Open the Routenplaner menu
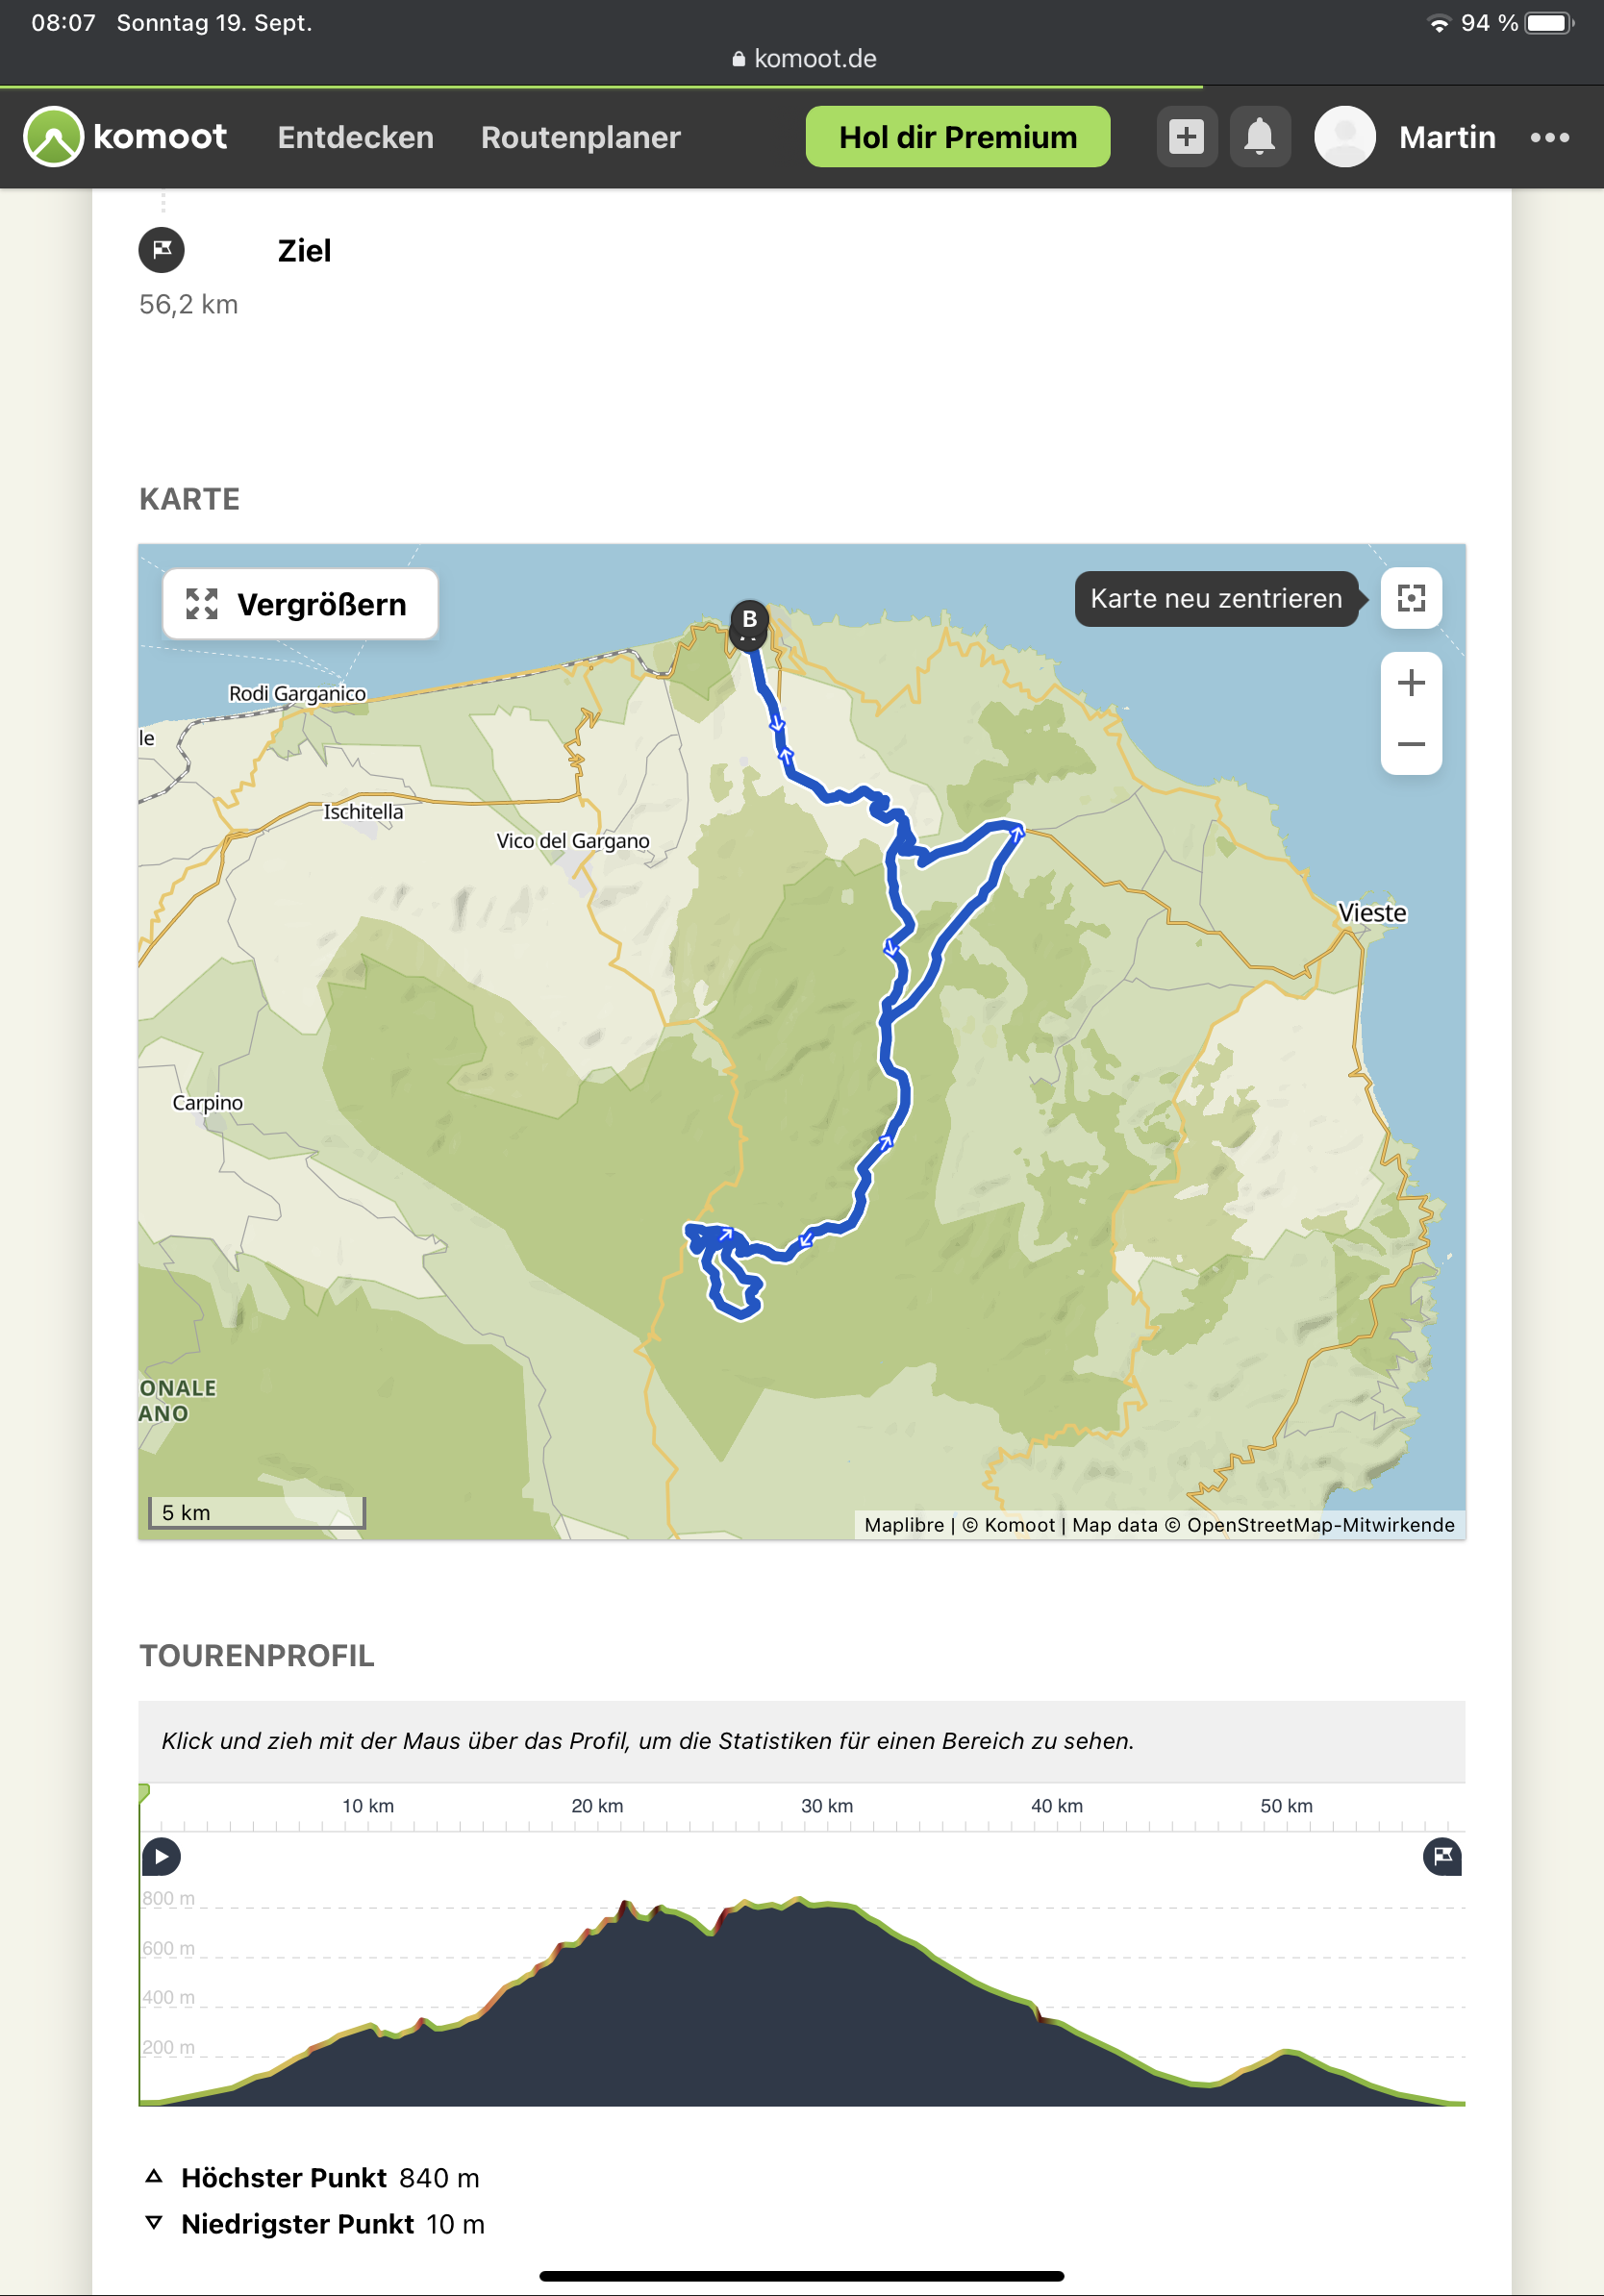 [580, 137]
